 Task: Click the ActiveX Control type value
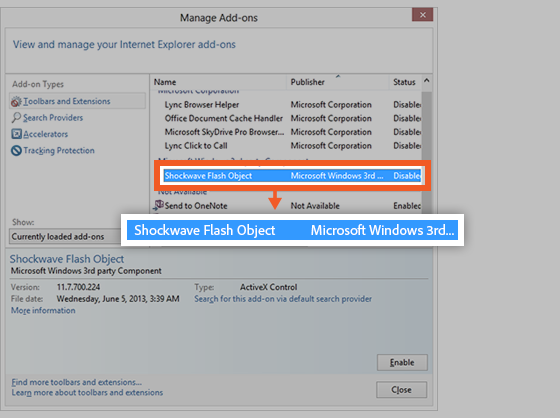point(269,287)
